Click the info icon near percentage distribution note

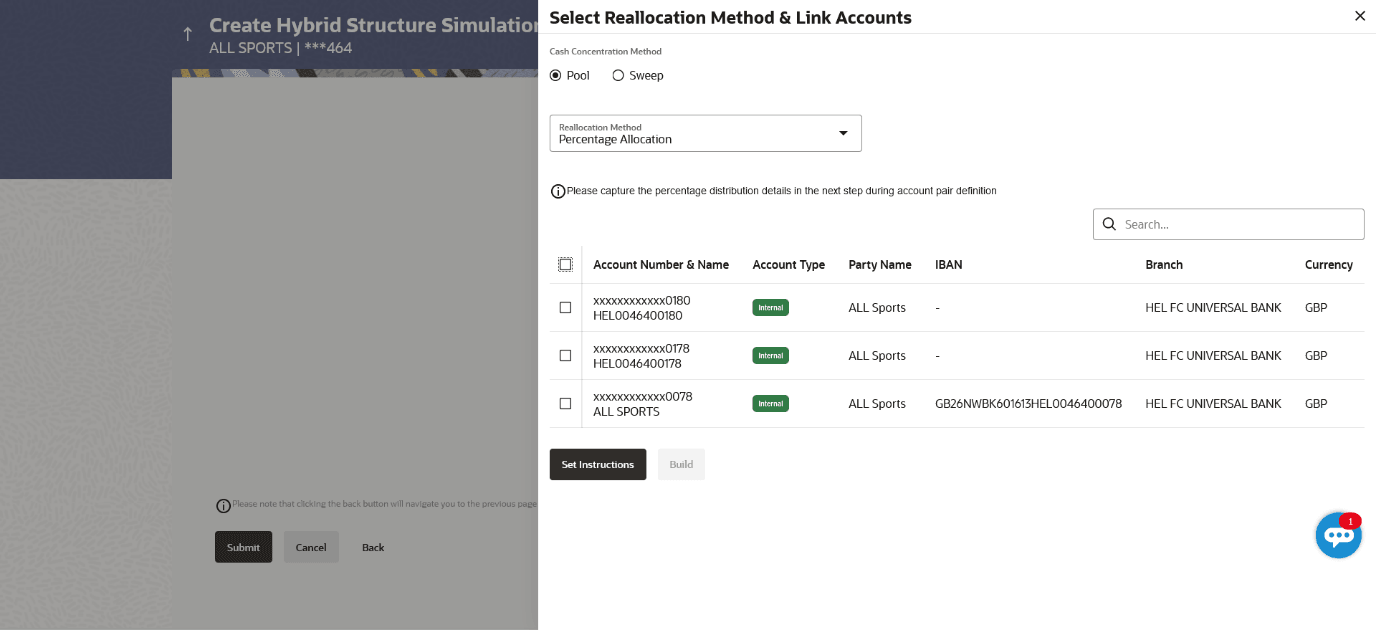point(558,191)
